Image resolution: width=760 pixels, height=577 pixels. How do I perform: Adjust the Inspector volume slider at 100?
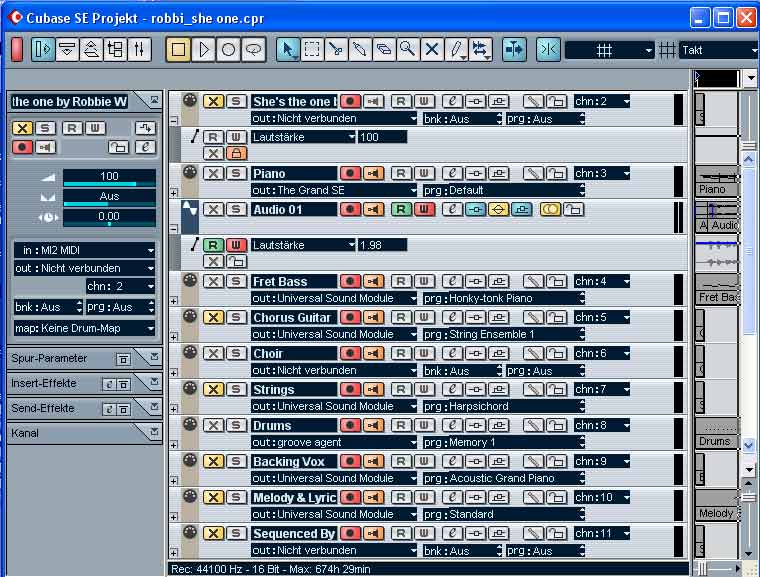coord(109,177)
